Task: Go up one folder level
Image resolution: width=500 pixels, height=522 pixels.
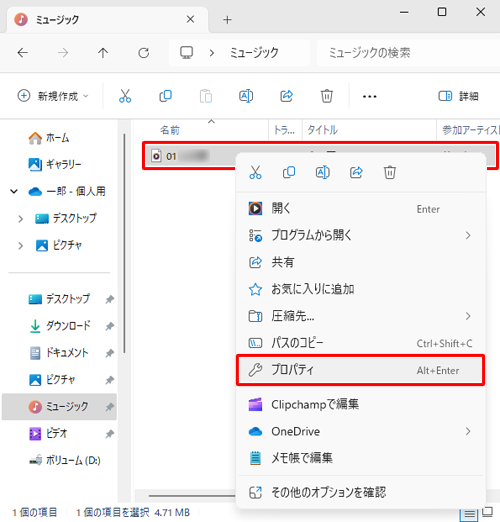Action: point(103,53)
